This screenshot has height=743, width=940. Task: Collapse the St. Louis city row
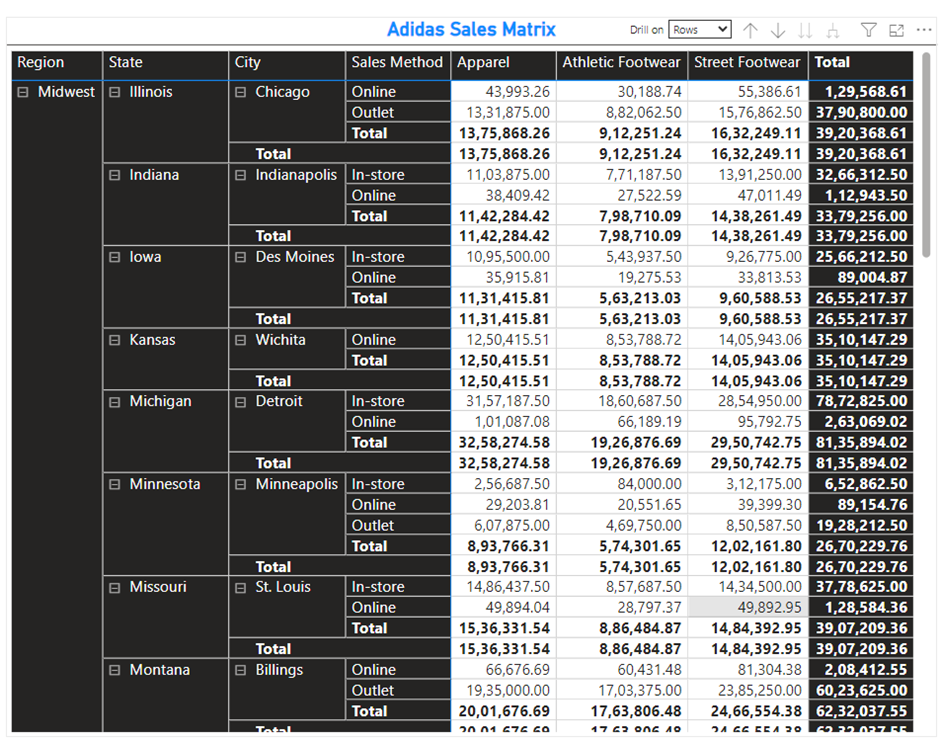(240, 588)
